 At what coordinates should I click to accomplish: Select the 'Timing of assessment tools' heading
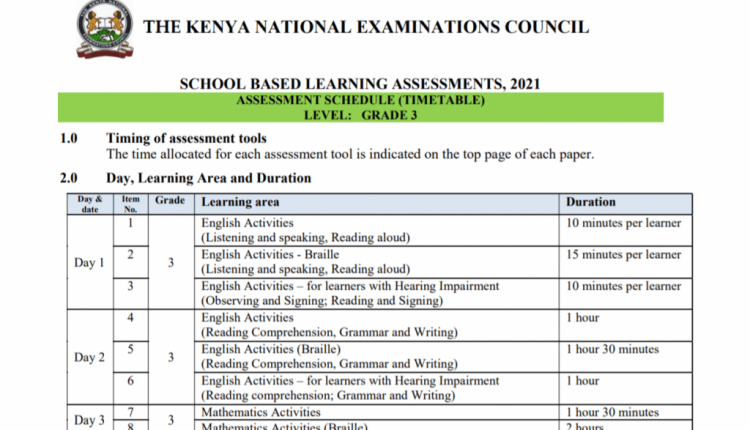[186, 138]
